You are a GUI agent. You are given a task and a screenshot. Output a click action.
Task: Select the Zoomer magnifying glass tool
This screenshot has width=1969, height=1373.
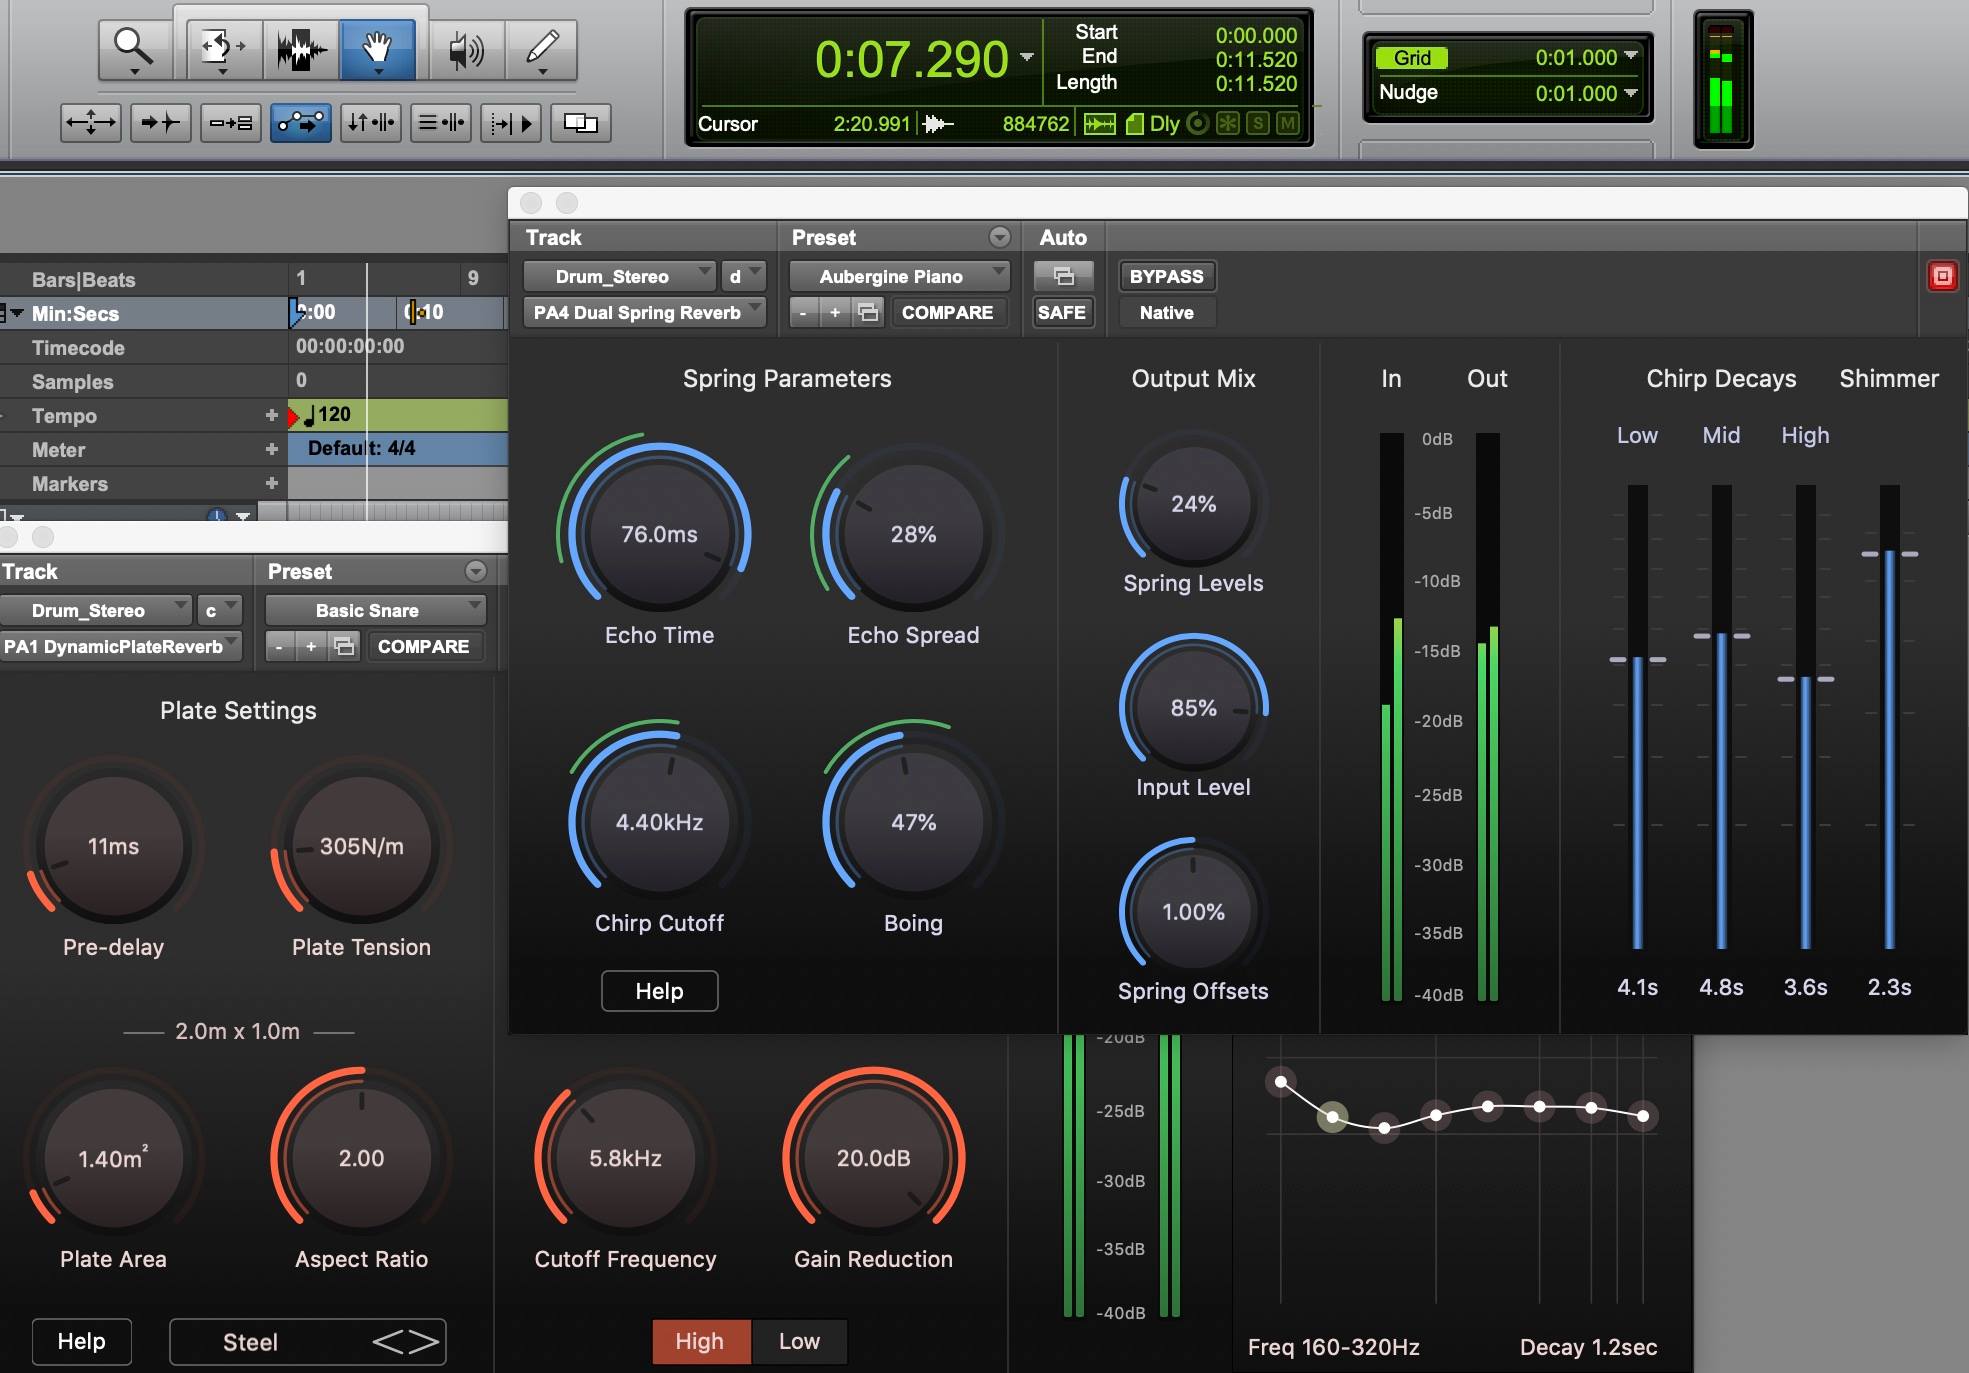click(134, 48)
